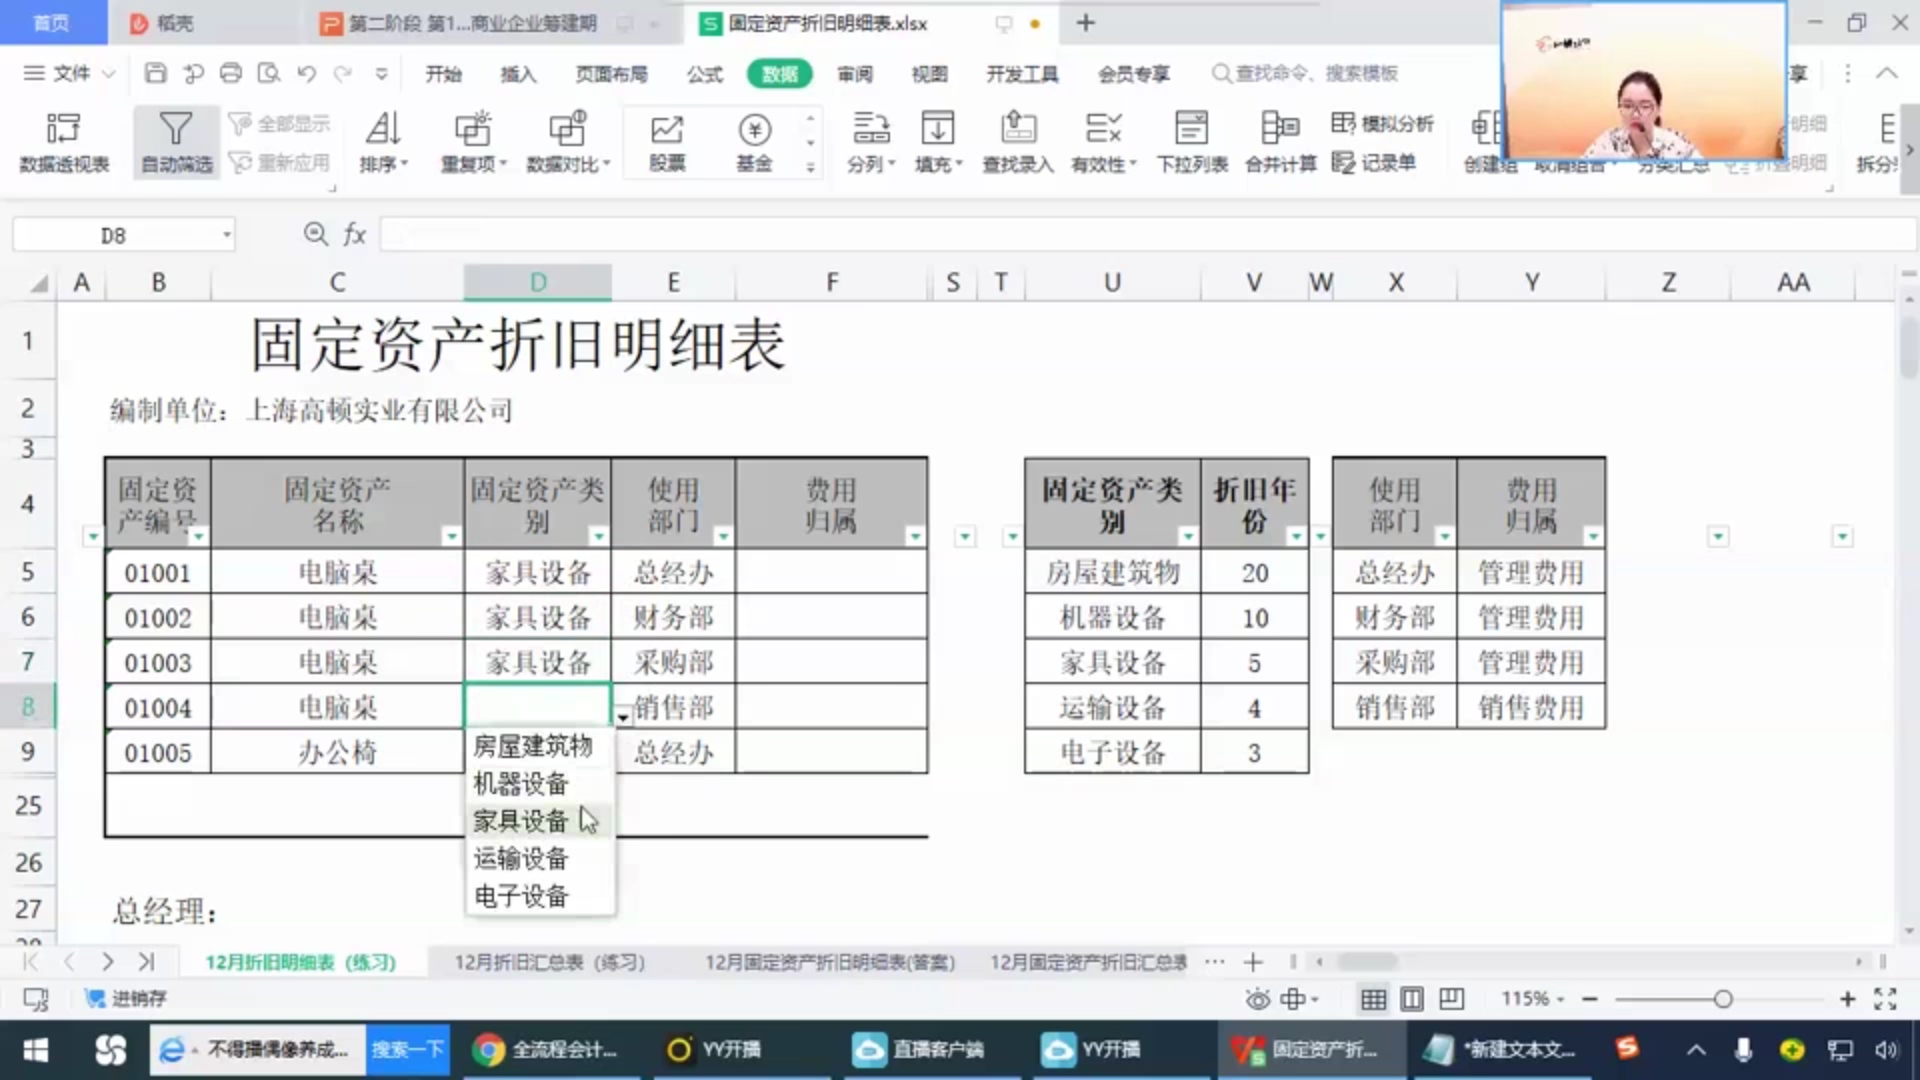Switch to page layout view in status bar
1920x1080 pixels.
pyautogui.click(x=1412, y=998)
